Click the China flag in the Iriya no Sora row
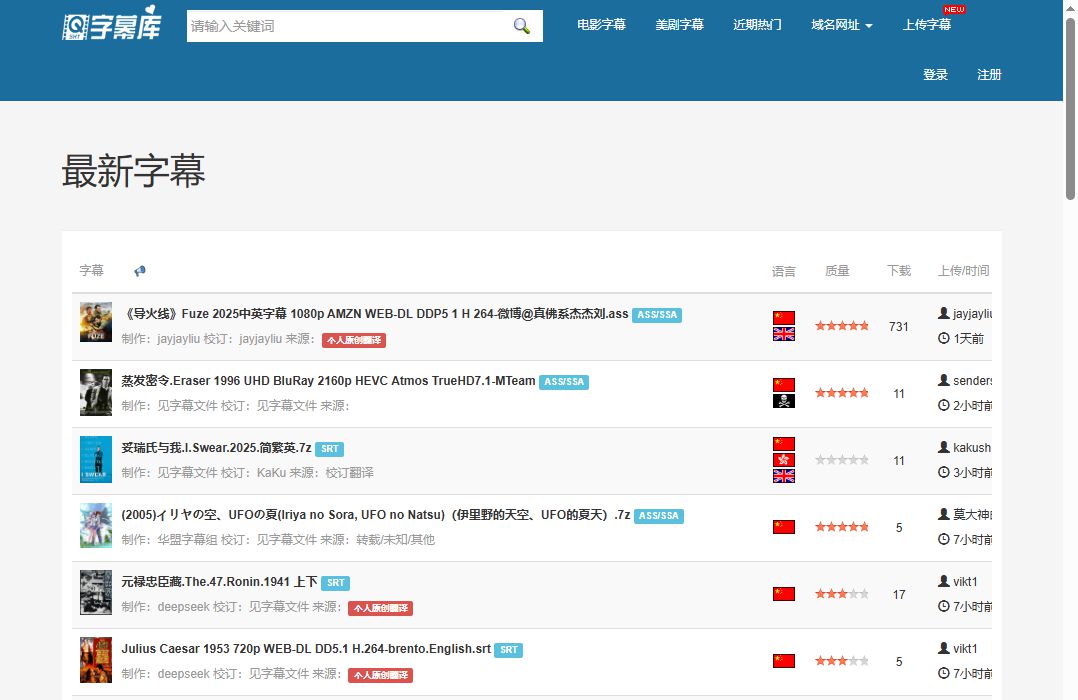Screen dimensions: 1078x700 coord(784,527)
